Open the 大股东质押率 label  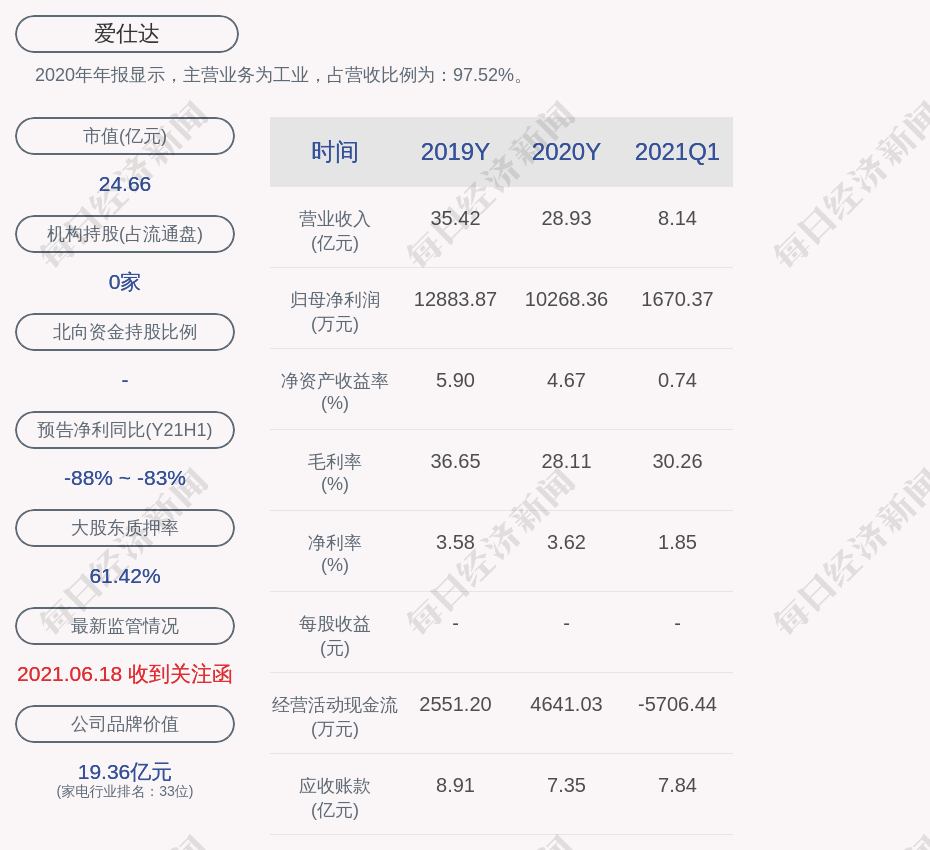pos(125,528)
